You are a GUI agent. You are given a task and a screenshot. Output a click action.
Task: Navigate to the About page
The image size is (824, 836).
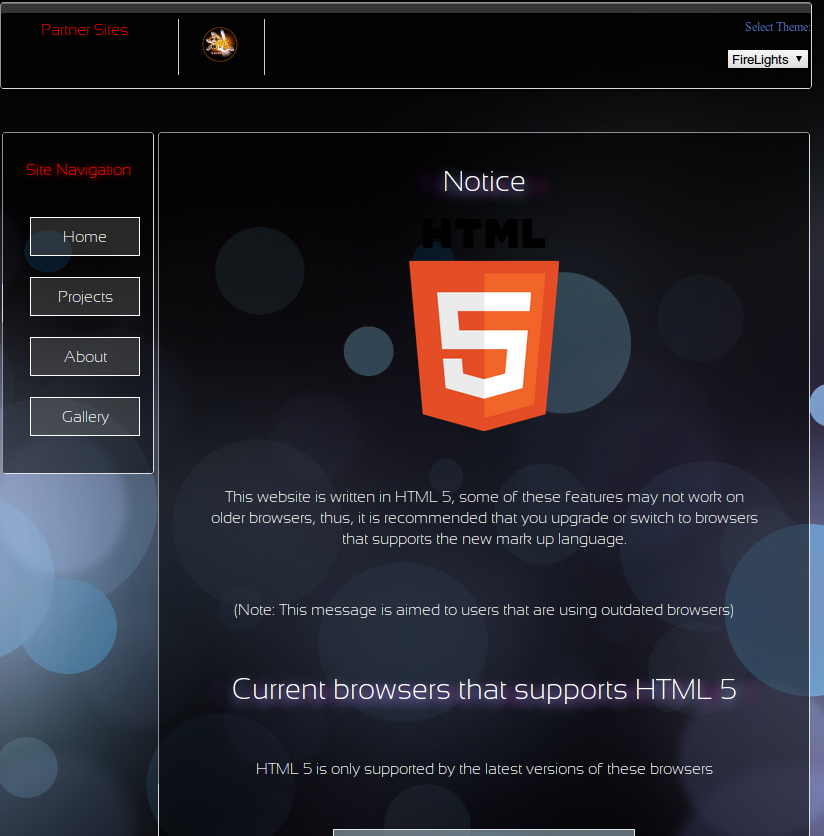point(85,356)
